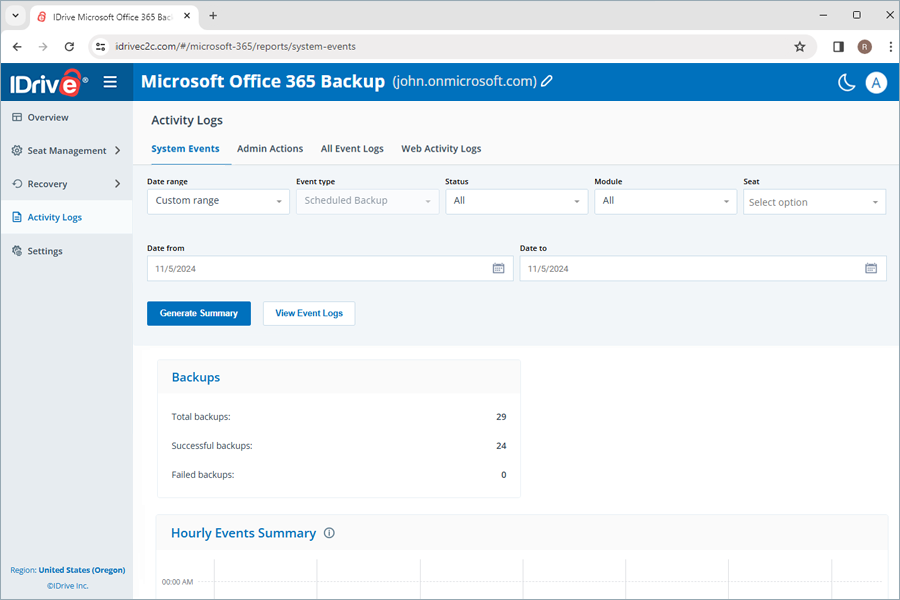Switch to the Admin Actions tab
This screenshot has width=900, height=600.
pos(270,148)
